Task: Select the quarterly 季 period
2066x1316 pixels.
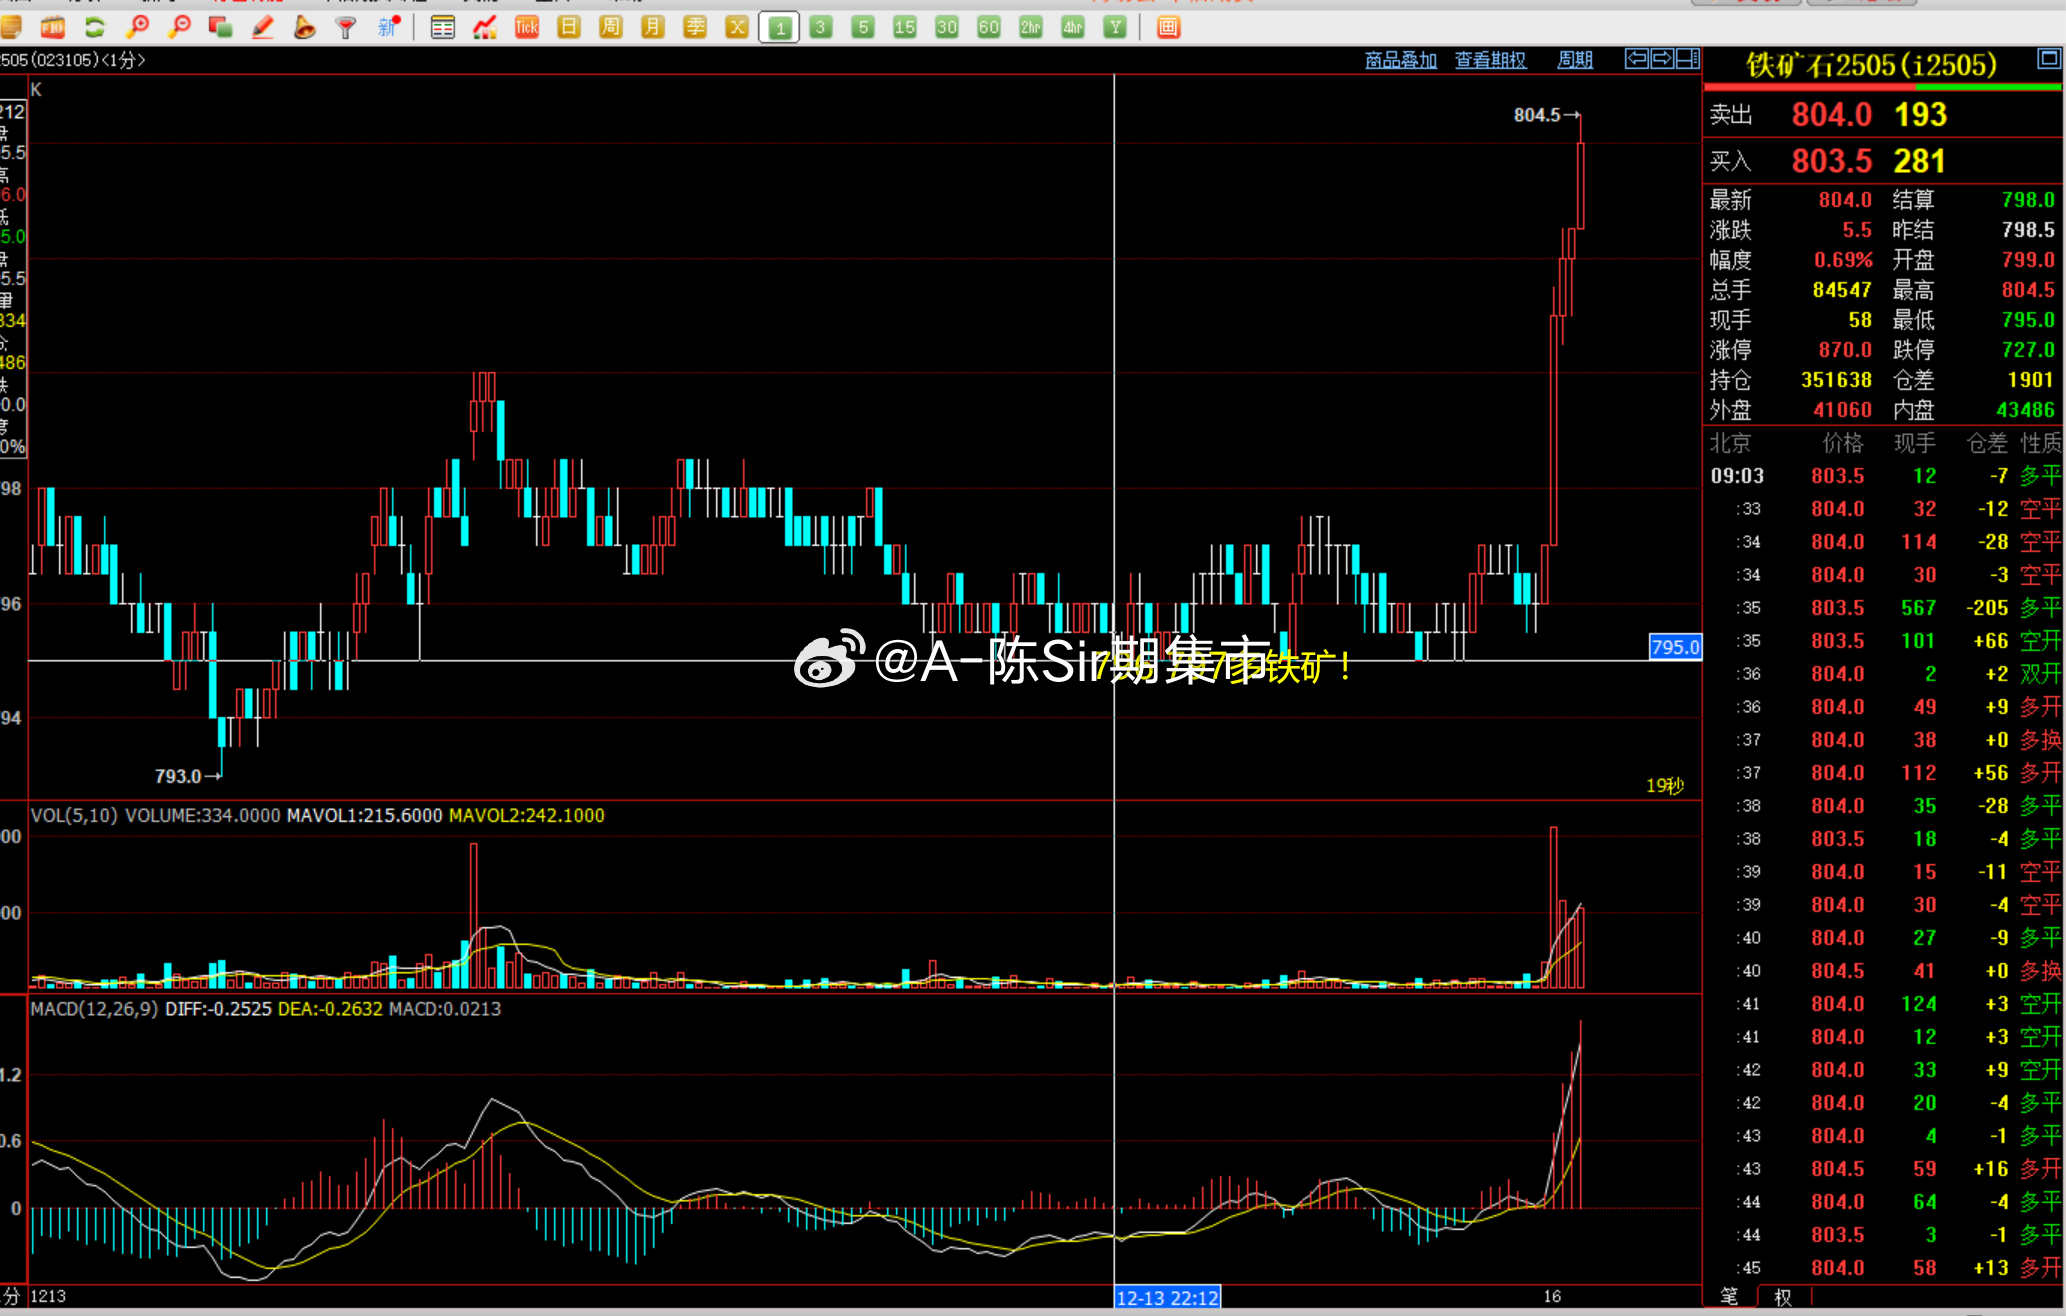Action: (695, 27)
